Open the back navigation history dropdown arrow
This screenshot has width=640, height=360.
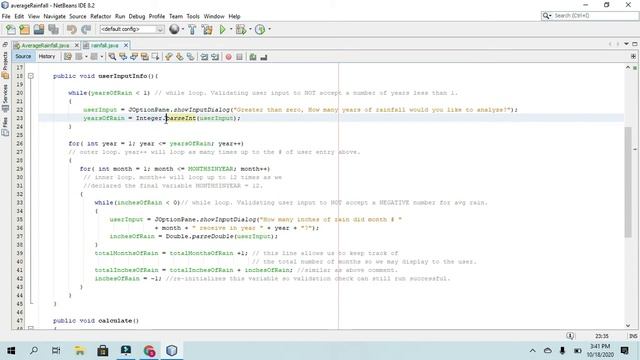[86, 57]
